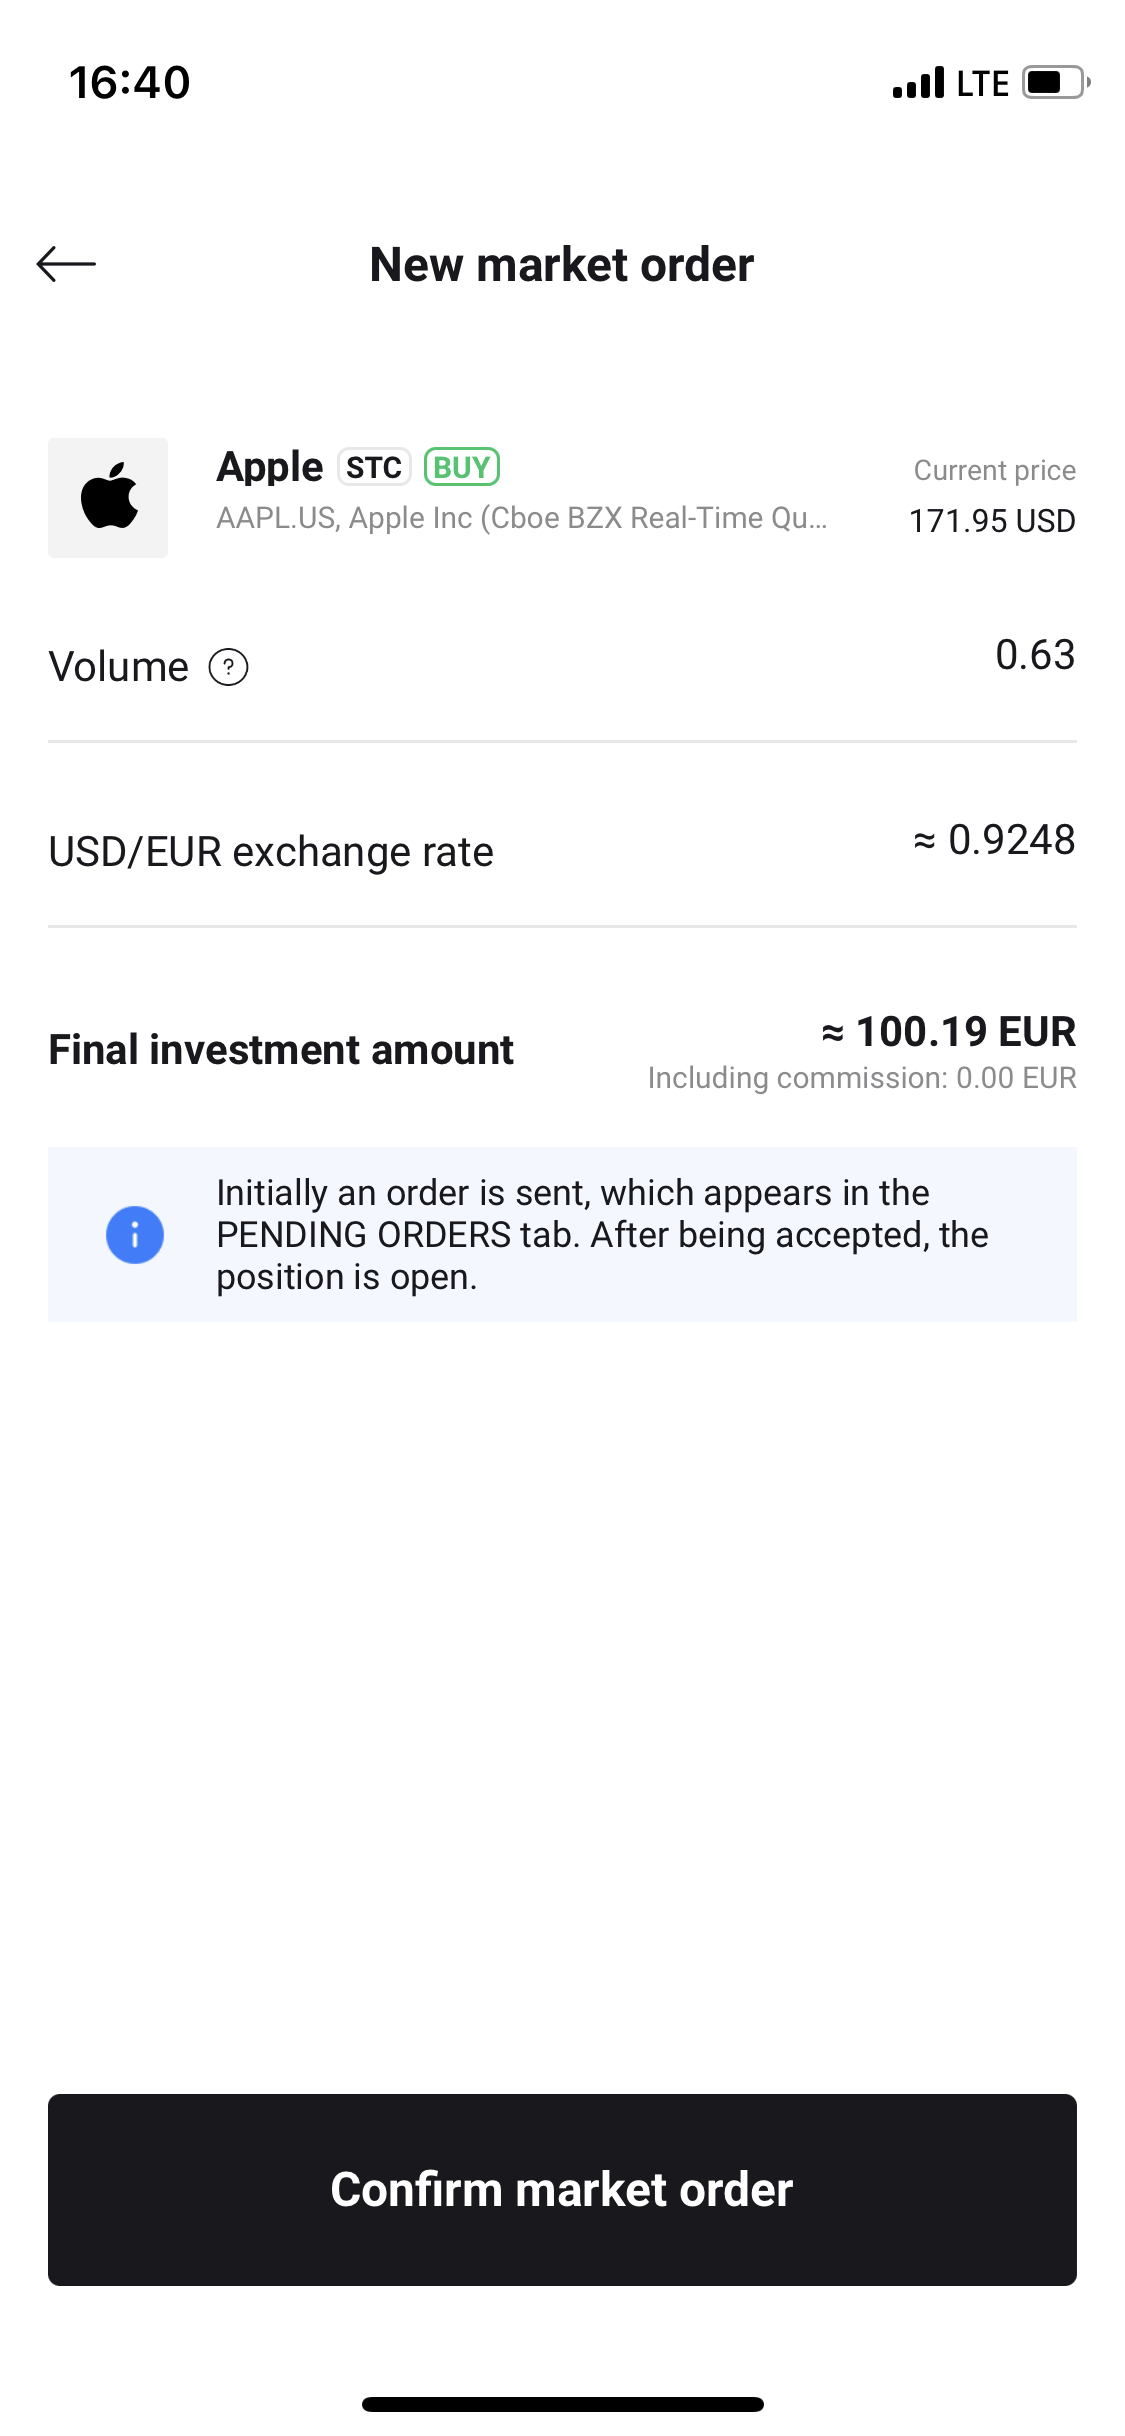Tap the home indicator bar at bottom

point(562,2404)
